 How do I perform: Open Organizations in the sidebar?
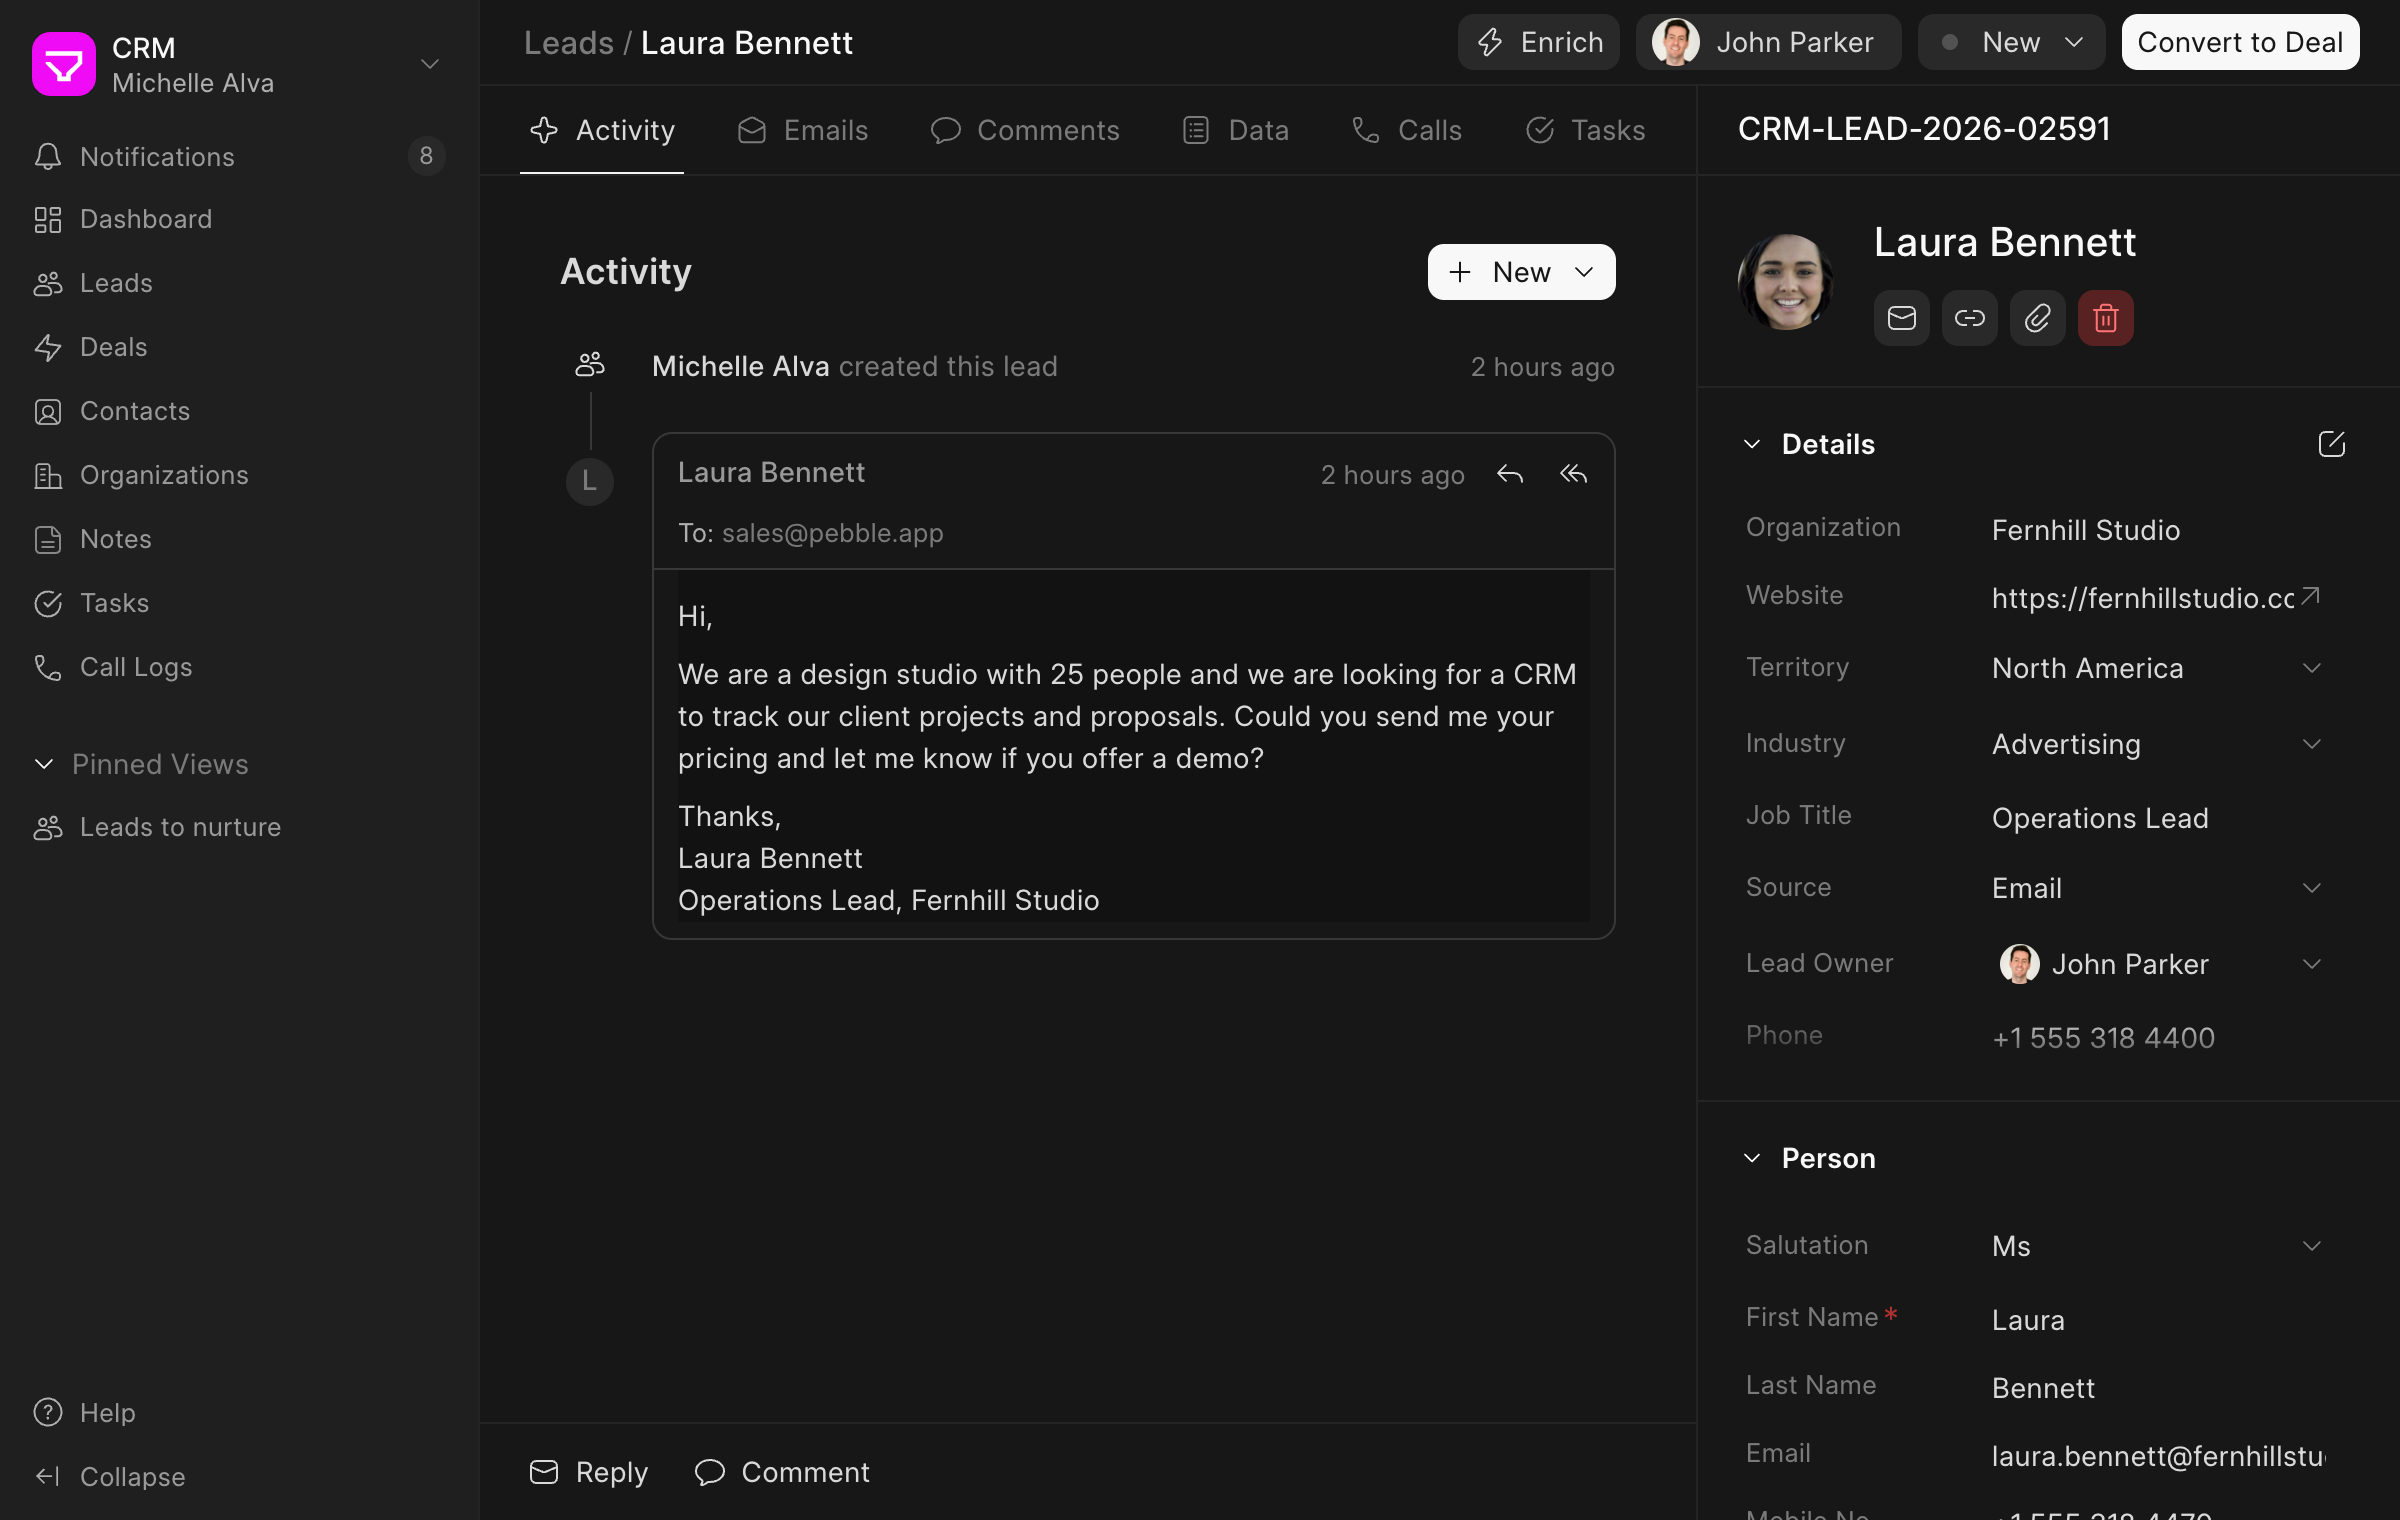point(240,475)
